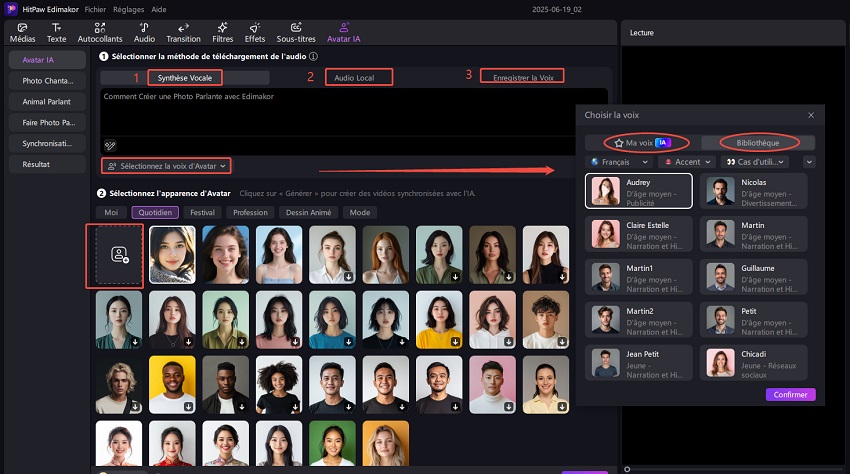
Task: Open the Médias toolbar panel
Action: 22,33
